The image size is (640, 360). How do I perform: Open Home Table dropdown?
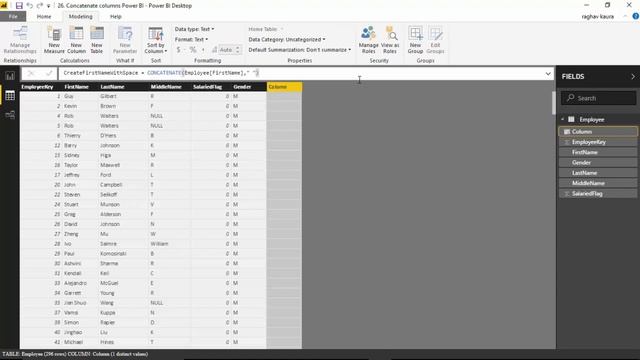pyautogui.click(x=266, y=29)
